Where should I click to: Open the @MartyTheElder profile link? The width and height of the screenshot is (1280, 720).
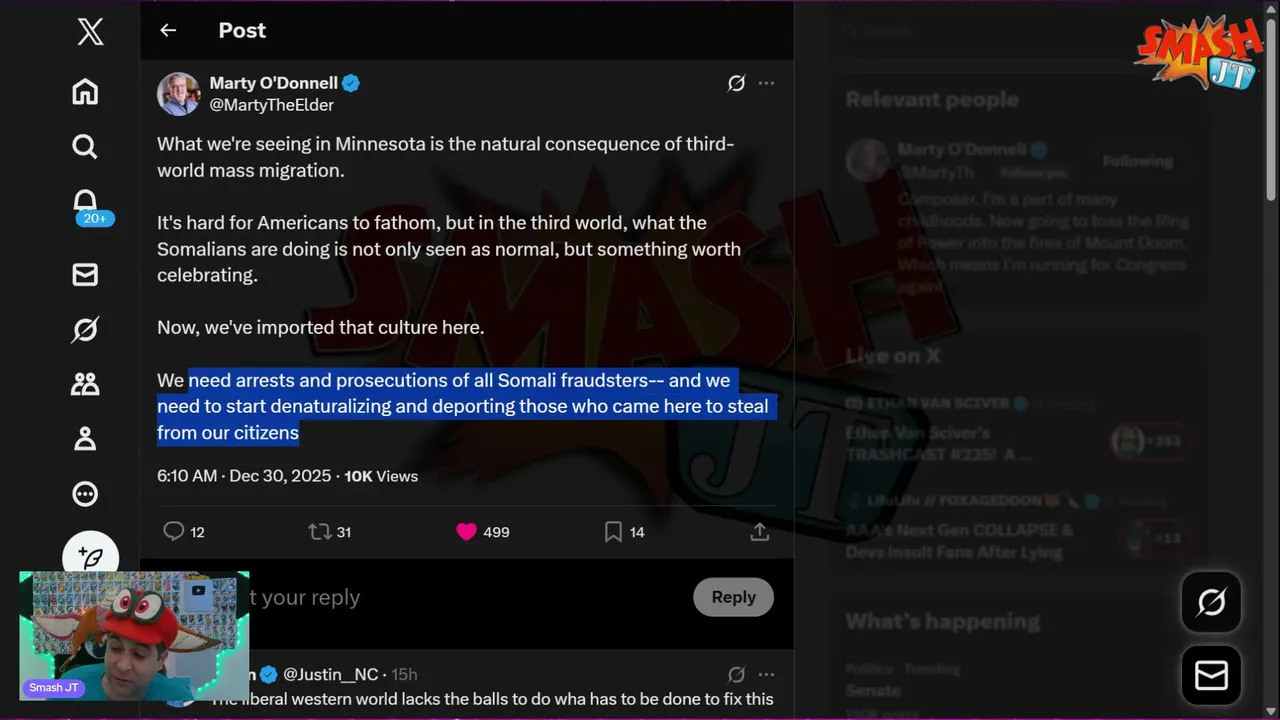point(271,105)
